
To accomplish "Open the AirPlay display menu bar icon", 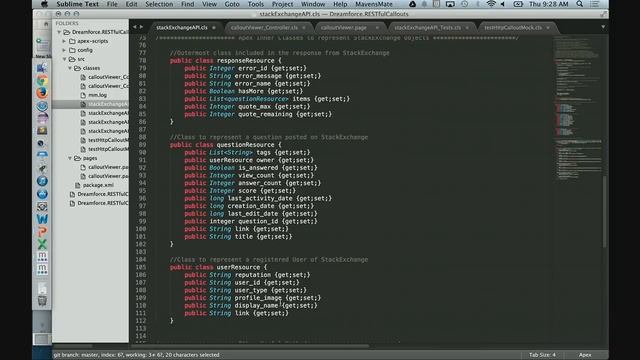I will click(450, 4).
